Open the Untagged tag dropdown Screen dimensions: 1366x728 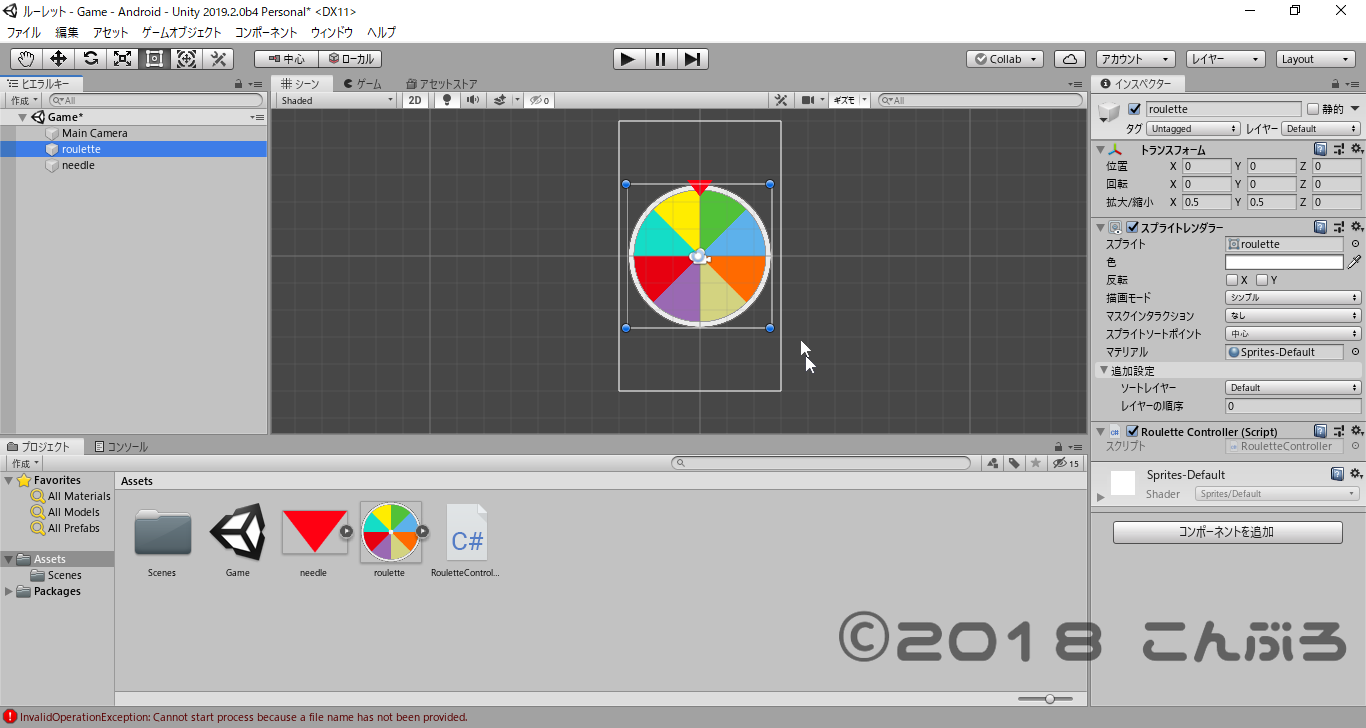pyautogui.click(x=1193, y=128)
